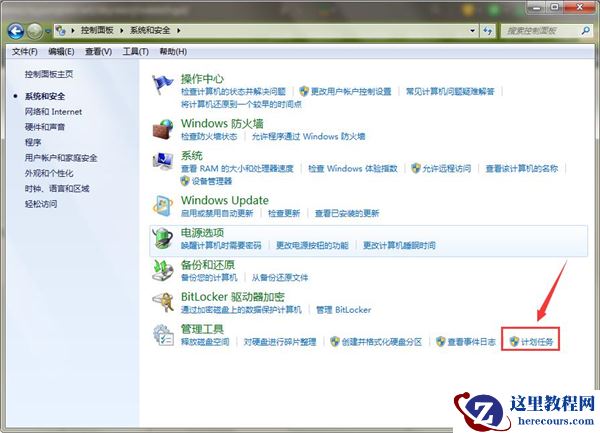Open 检查防火墙状态 link
The height and width of the screenshot is (433, 600).
point(209,136)
